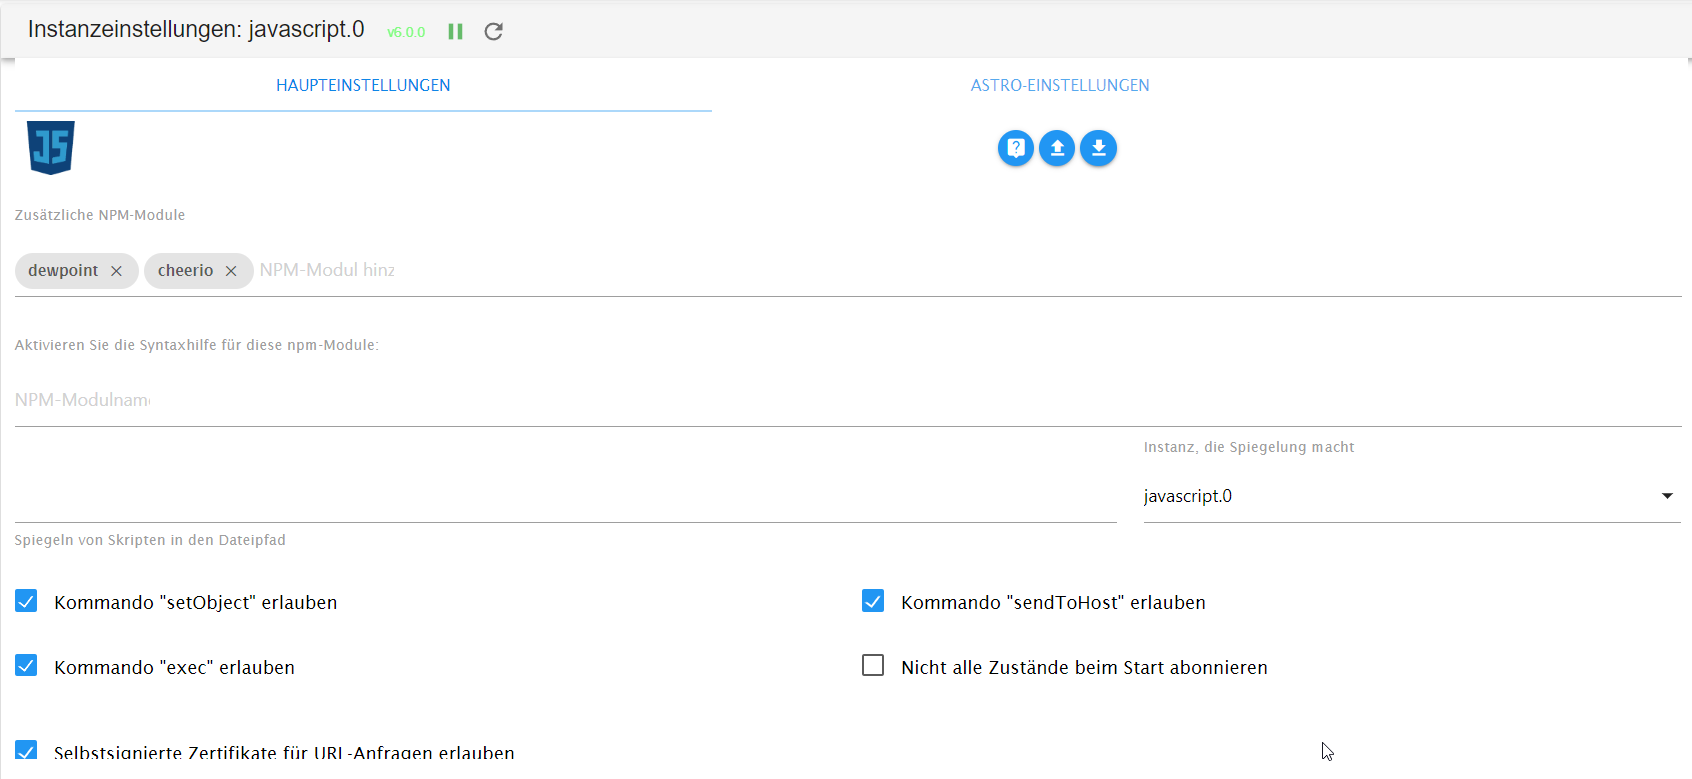Remove the cheerio module chip
The width and height of the screenshot is (1692, 779).
pos(231,271)
